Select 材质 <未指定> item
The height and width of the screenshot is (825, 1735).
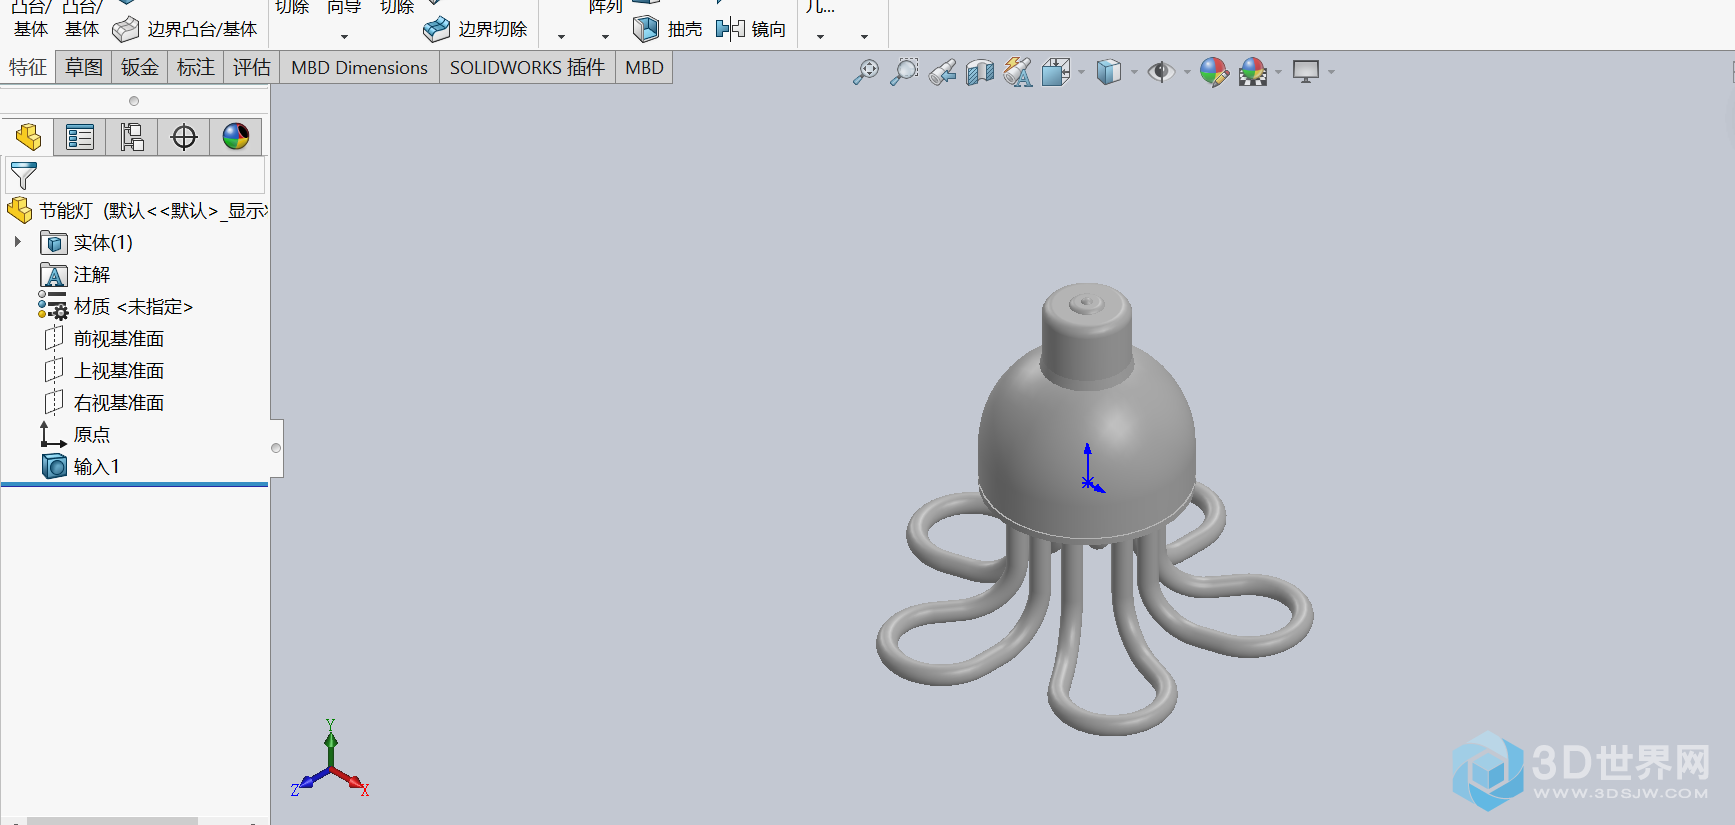116,307
